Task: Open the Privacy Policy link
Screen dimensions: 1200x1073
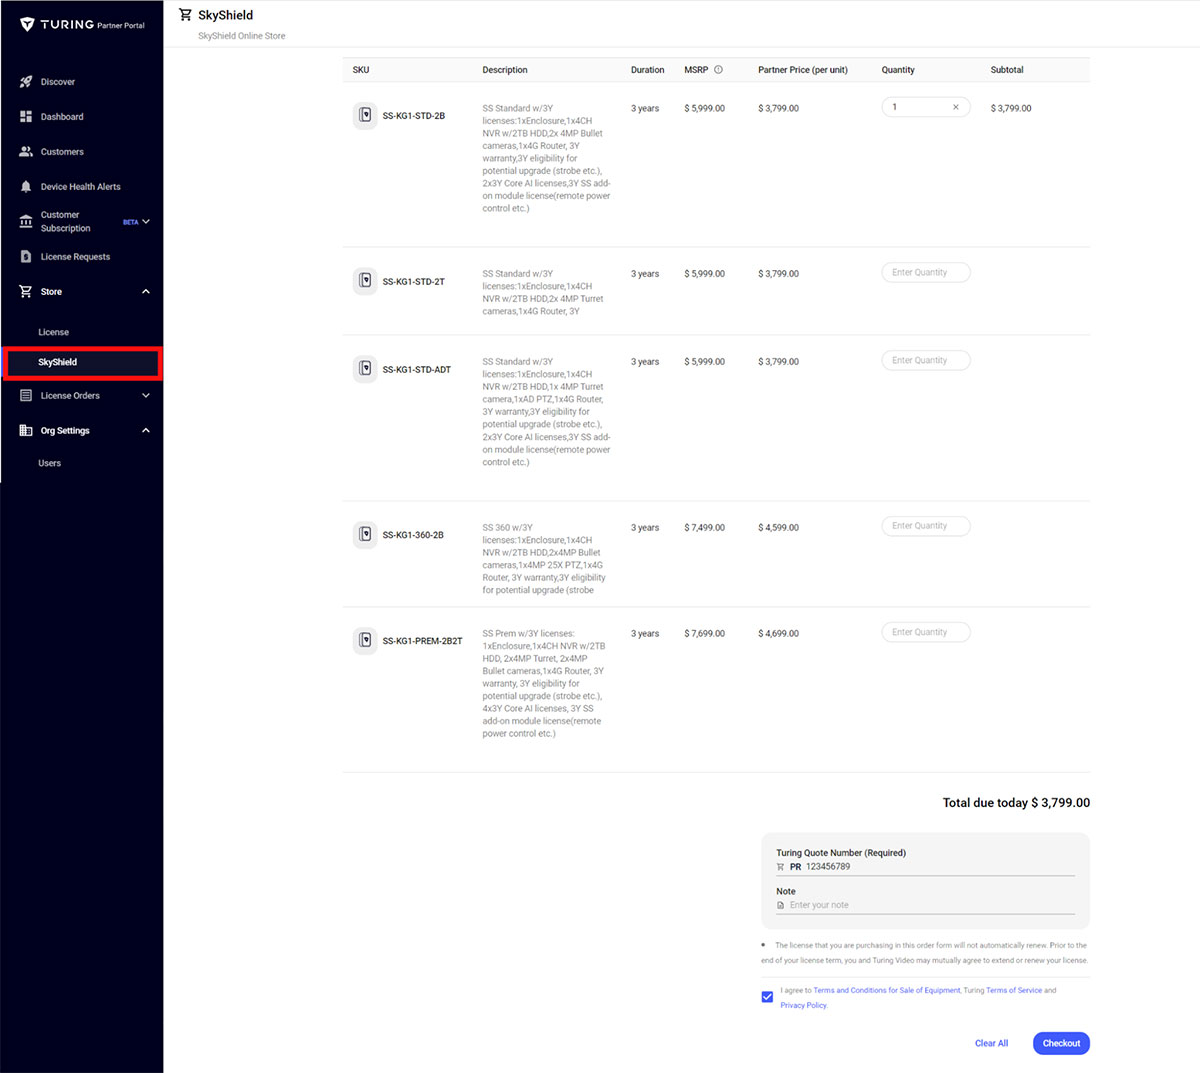Action: click(804, 1005)
